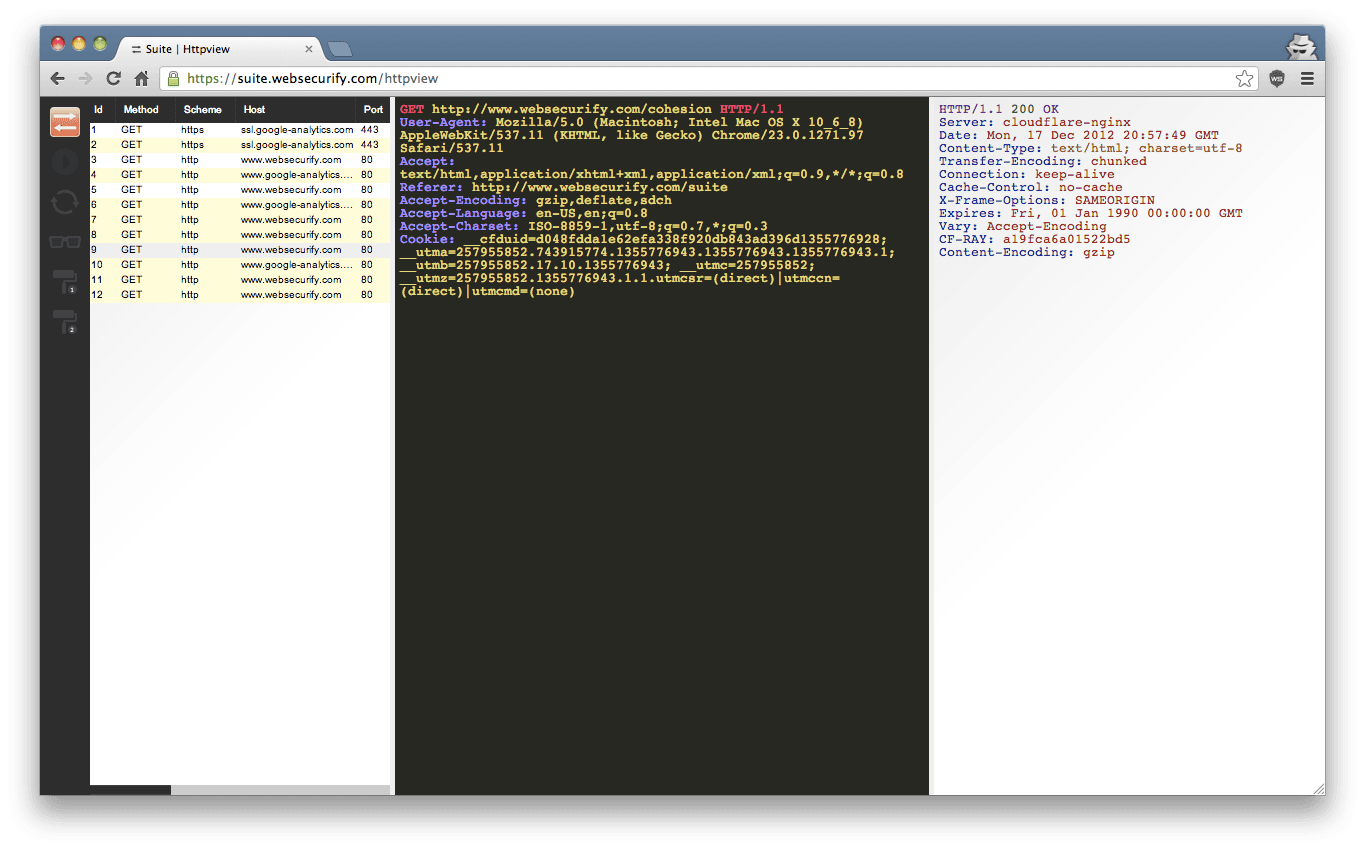Viewport: 1365px width, 850px height.
Task: Switch to Suite | Httpview tab
Action: point(218,49)
